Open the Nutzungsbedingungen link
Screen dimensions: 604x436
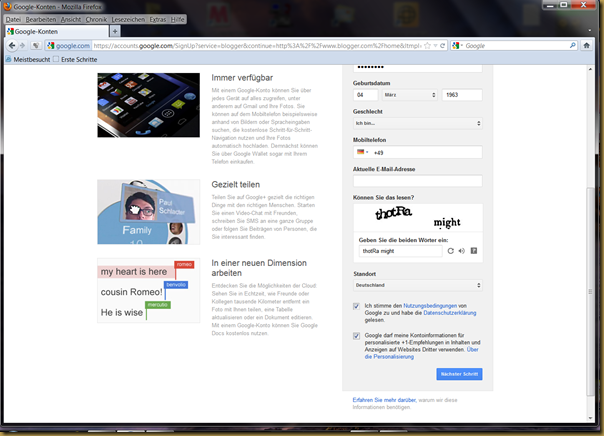[430, 305]
